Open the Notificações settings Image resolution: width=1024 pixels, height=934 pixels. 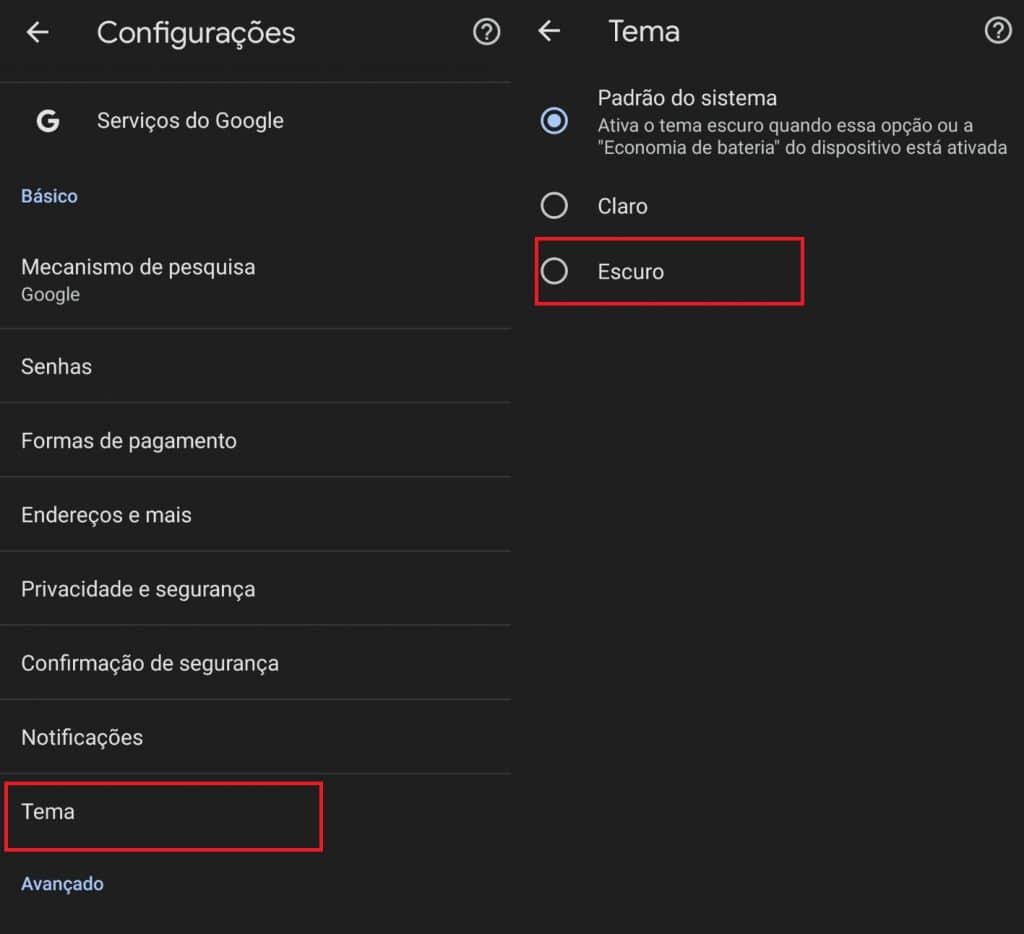point(255,737)
